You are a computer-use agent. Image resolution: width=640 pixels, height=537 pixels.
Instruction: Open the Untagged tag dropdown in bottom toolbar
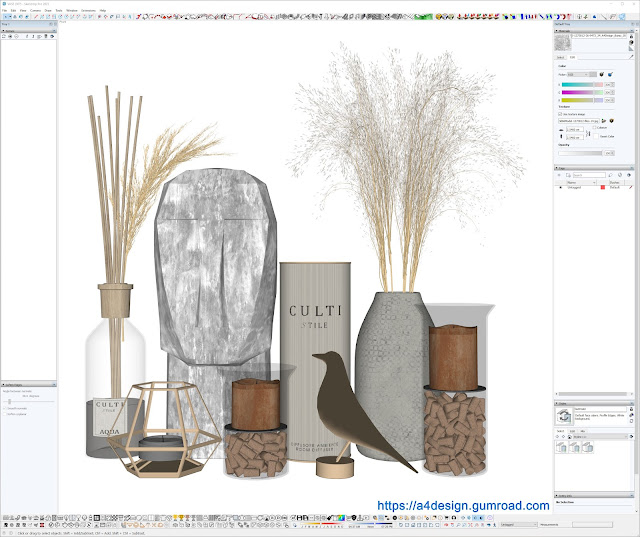(x=519, y=524)
